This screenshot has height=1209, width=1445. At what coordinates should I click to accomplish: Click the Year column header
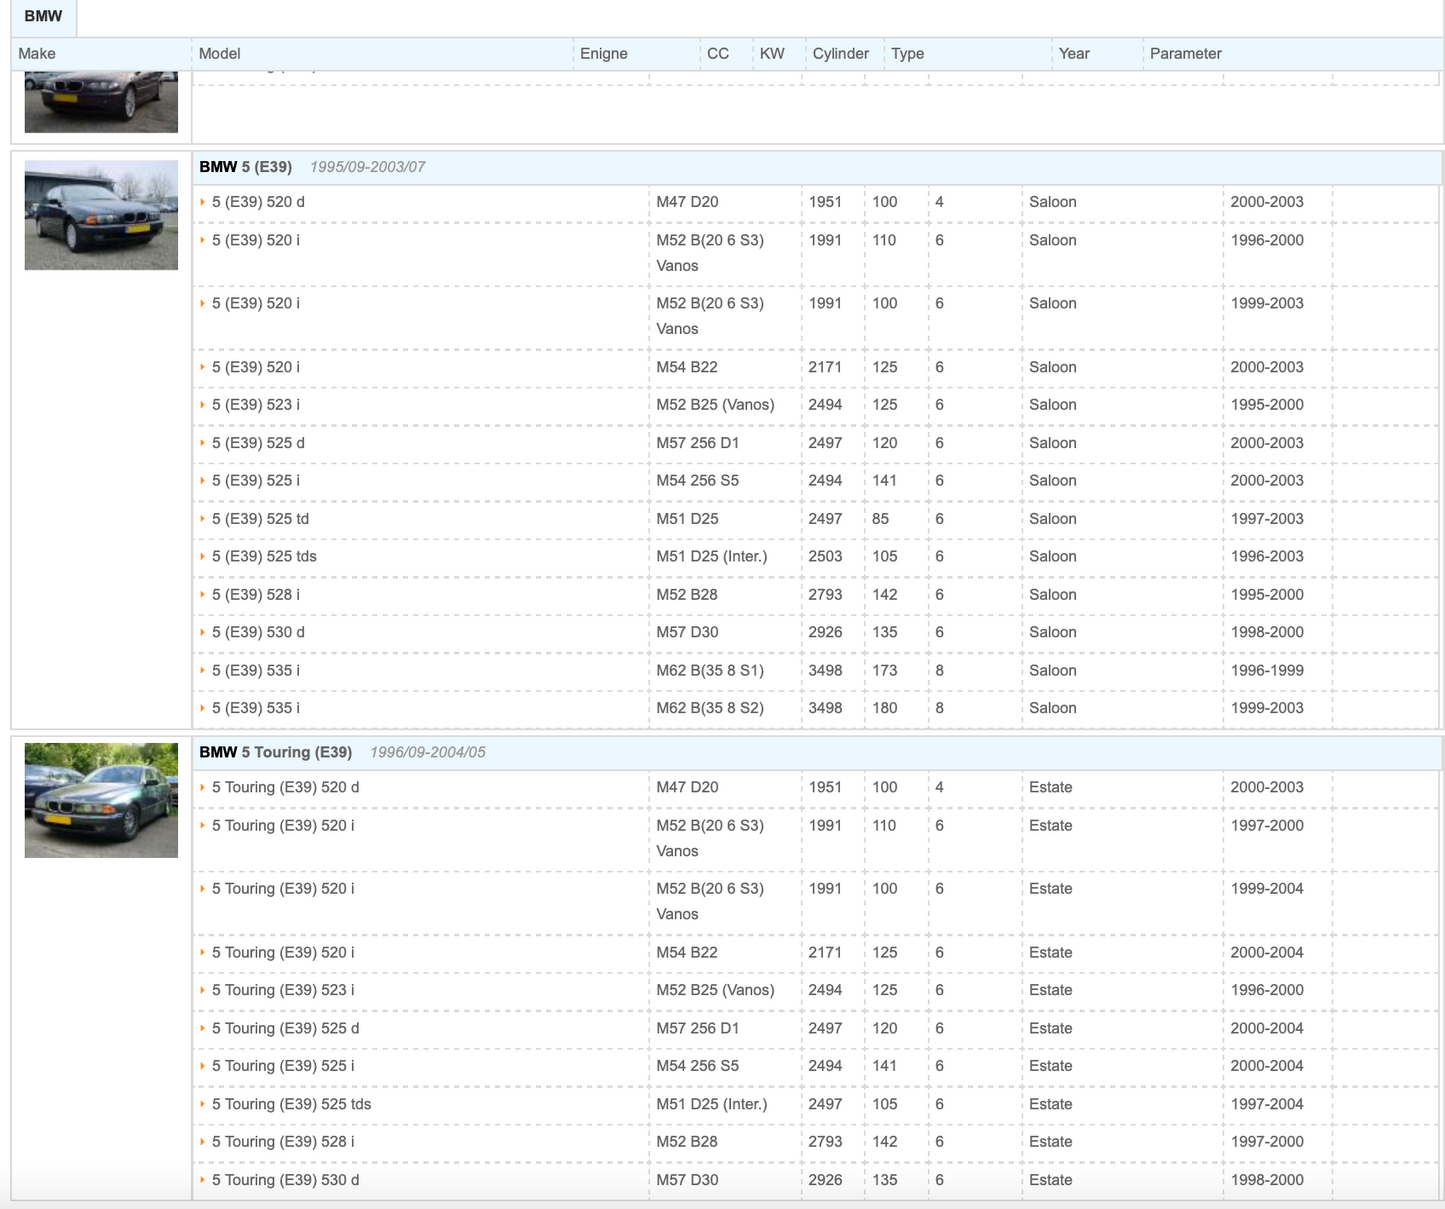point(1073,54)
